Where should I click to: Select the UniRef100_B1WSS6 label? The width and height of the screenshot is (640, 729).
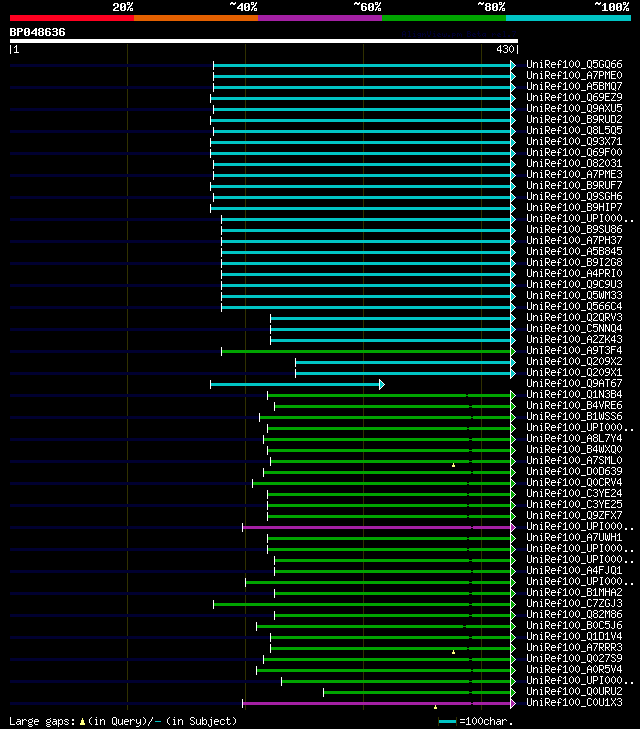pyautogui.click(x=574, y=417)
